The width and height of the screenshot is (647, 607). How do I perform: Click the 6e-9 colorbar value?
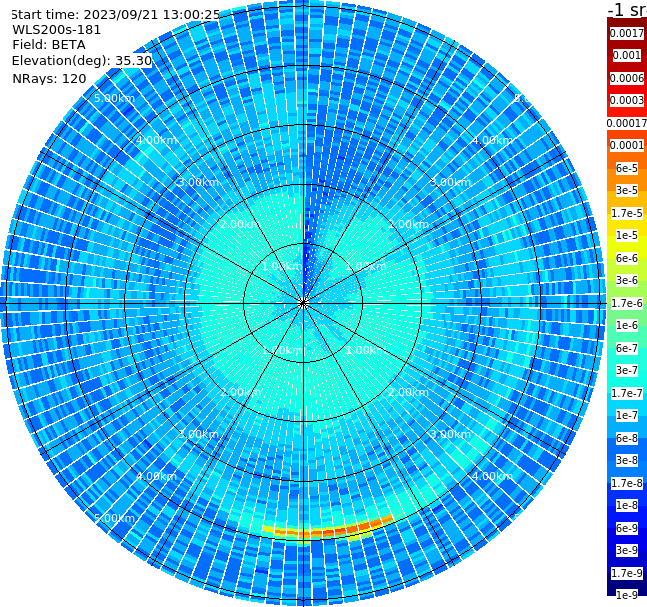[627, 528]
